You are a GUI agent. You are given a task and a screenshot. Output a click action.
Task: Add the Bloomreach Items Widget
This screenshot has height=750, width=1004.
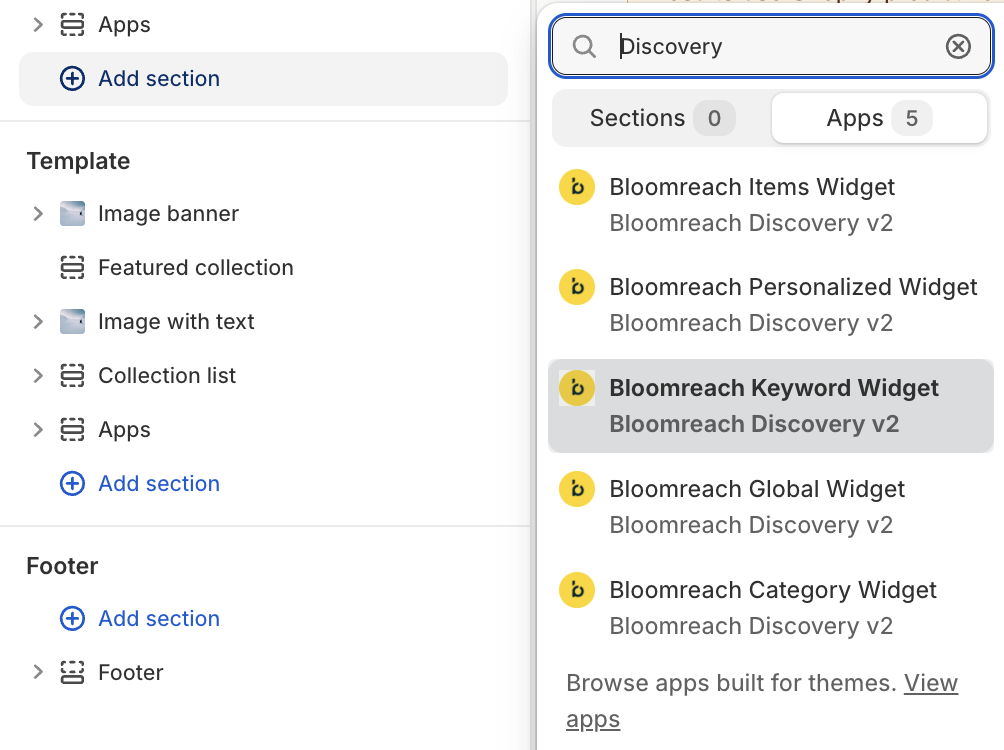771,205
